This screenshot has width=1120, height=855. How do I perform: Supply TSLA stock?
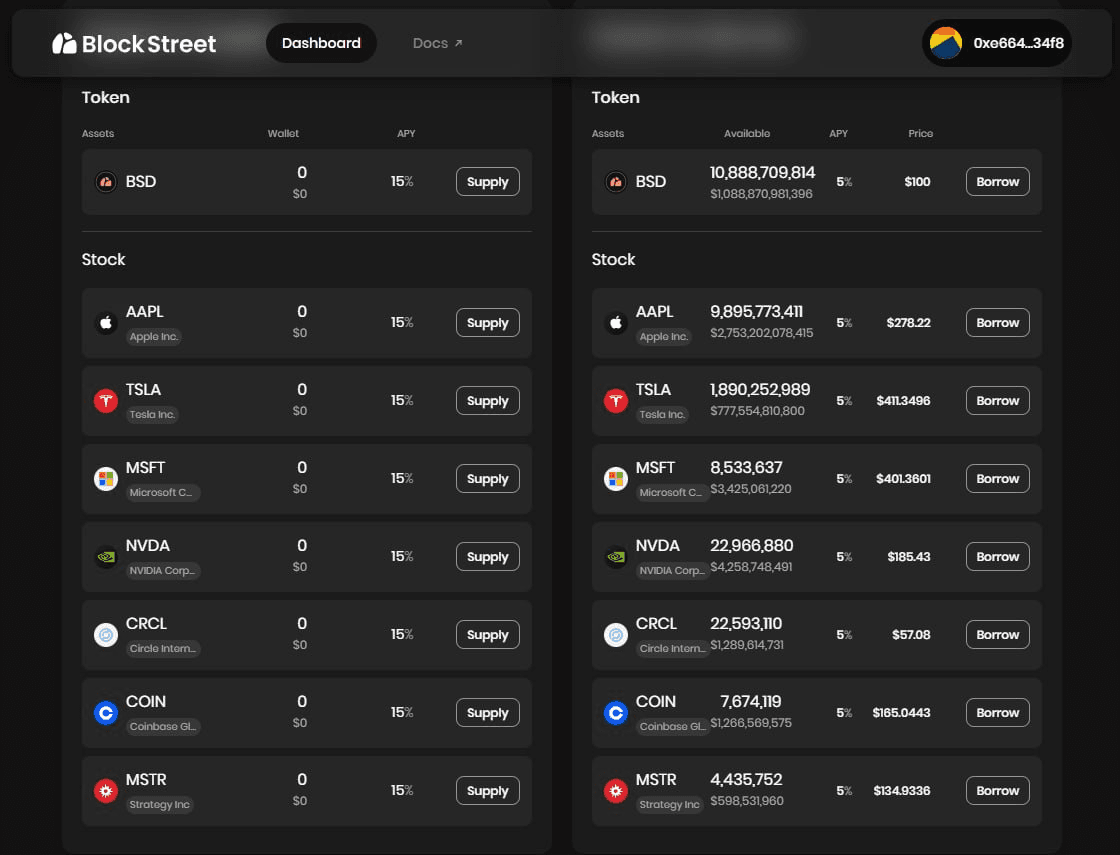pos(488,401)
